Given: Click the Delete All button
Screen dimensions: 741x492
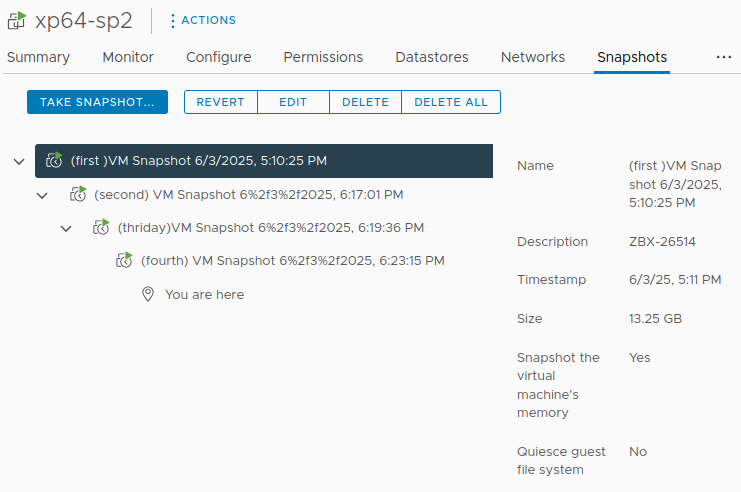Looking at the screenshot, I should pyautogui.click(x=451, y=102).
